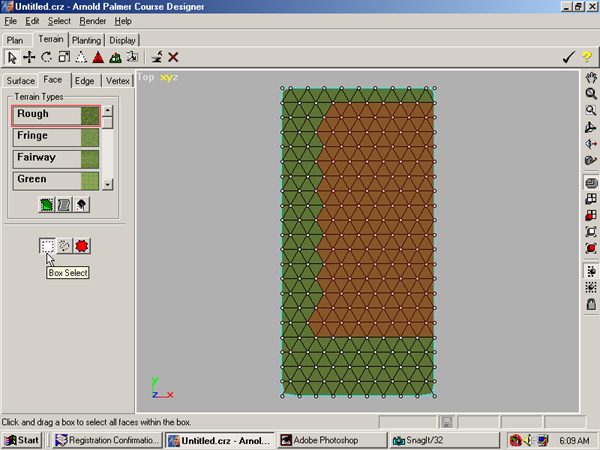This screenshot has height=450, width=600.
Task: Open the Edit menu
Action: point(32,21)
